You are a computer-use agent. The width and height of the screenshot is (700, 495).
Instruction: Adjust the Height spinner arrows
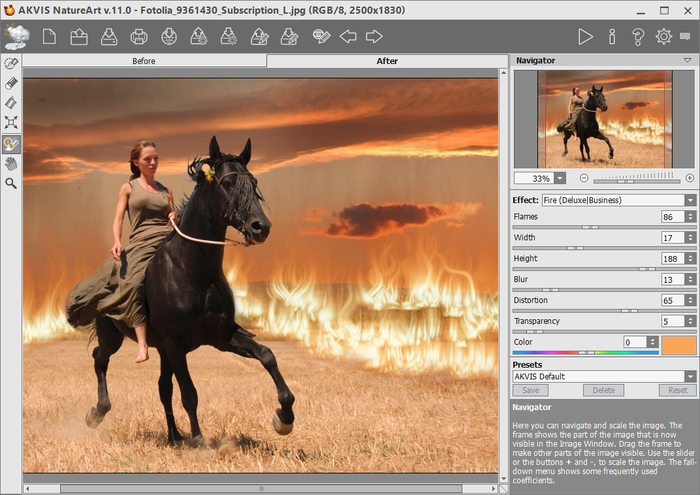coord(690,259)
